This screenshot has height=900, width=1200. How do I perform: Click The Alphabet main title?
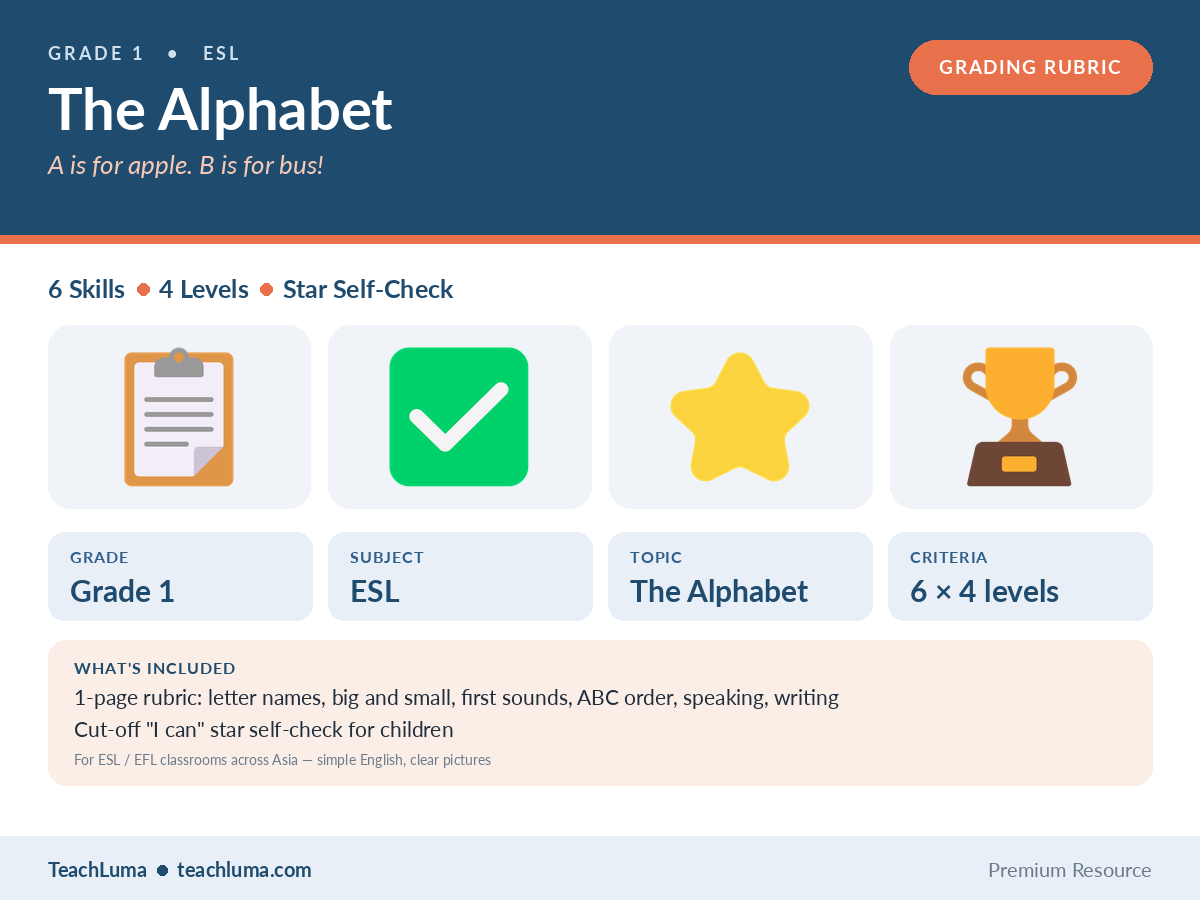tap(220, 108)
